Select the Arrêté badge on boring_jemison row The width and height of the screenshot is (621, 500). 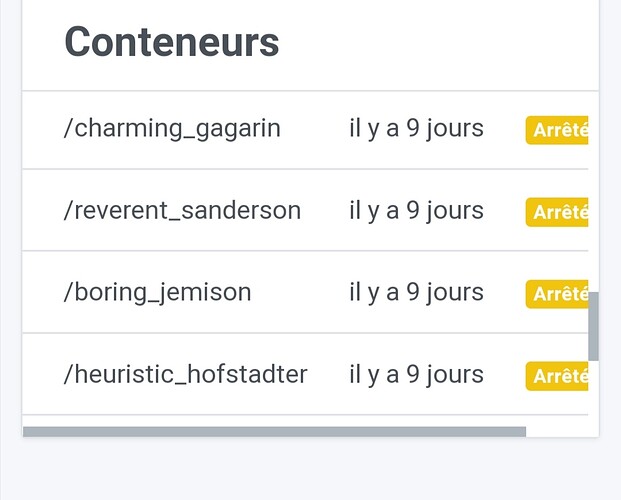pyautogui.click(x=558, y=295)
